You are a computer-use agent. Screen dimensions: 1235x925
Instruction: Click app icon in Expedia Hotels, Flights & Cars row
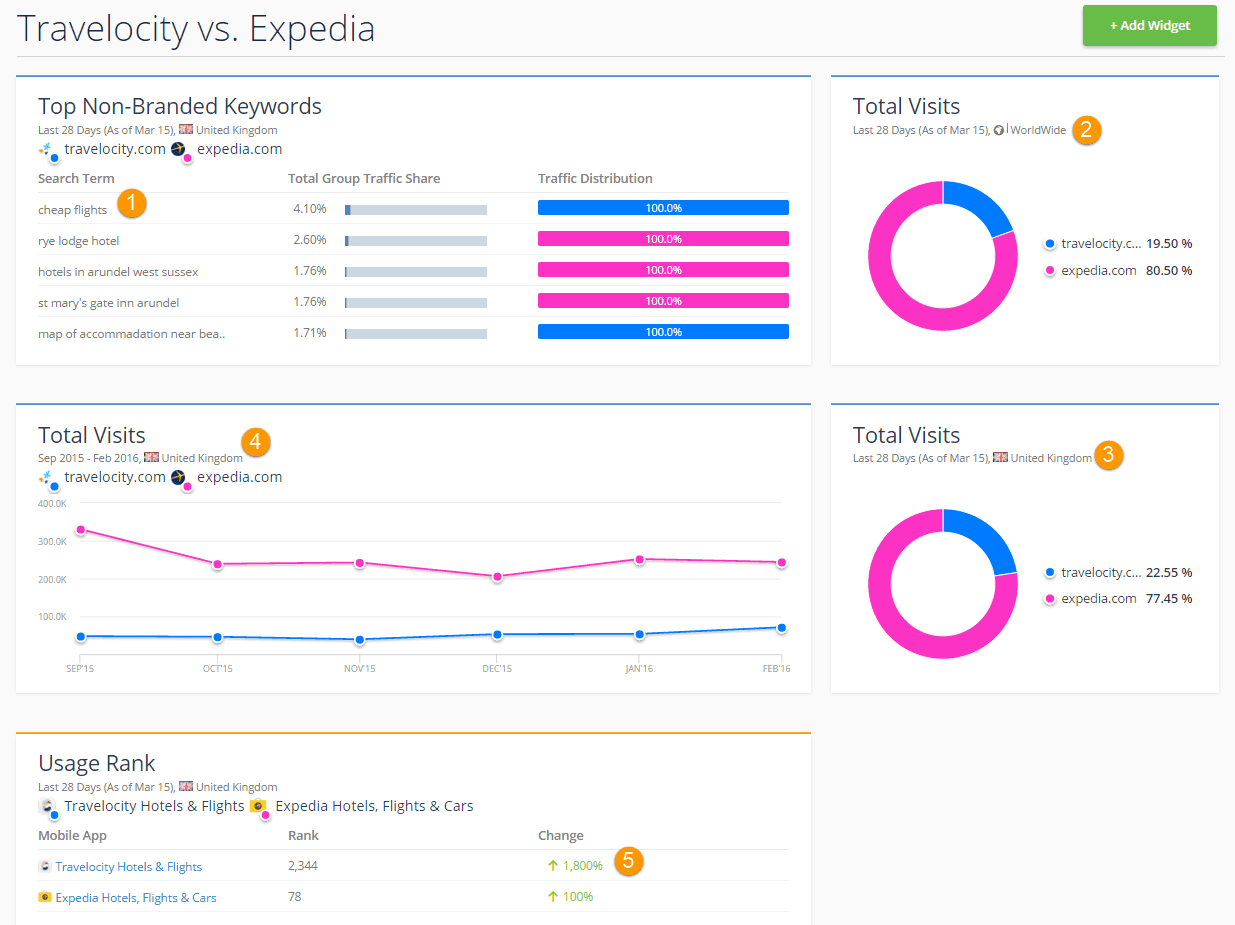[x=44, y=897]
